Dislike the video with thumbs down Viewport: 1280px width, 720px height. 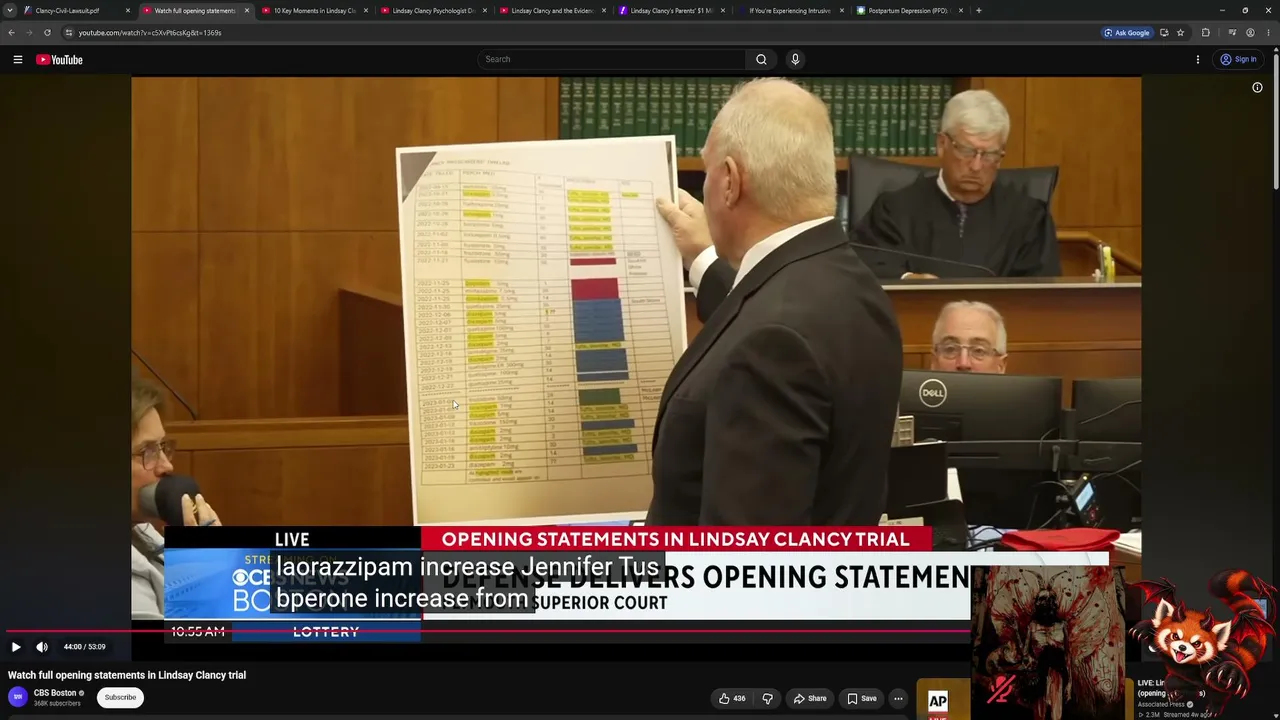[767, 698]
